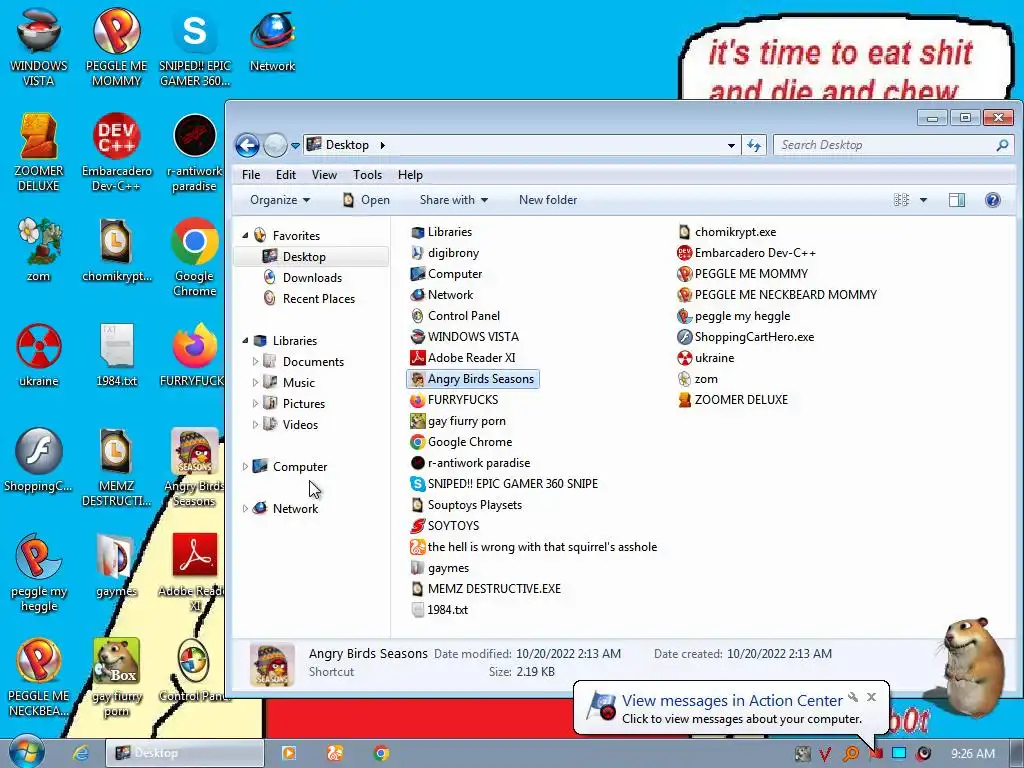The height and width of the screenshot is (768, 1024).
Task: Click the Explorer Forward button
Action: click(x=275, y=145)
